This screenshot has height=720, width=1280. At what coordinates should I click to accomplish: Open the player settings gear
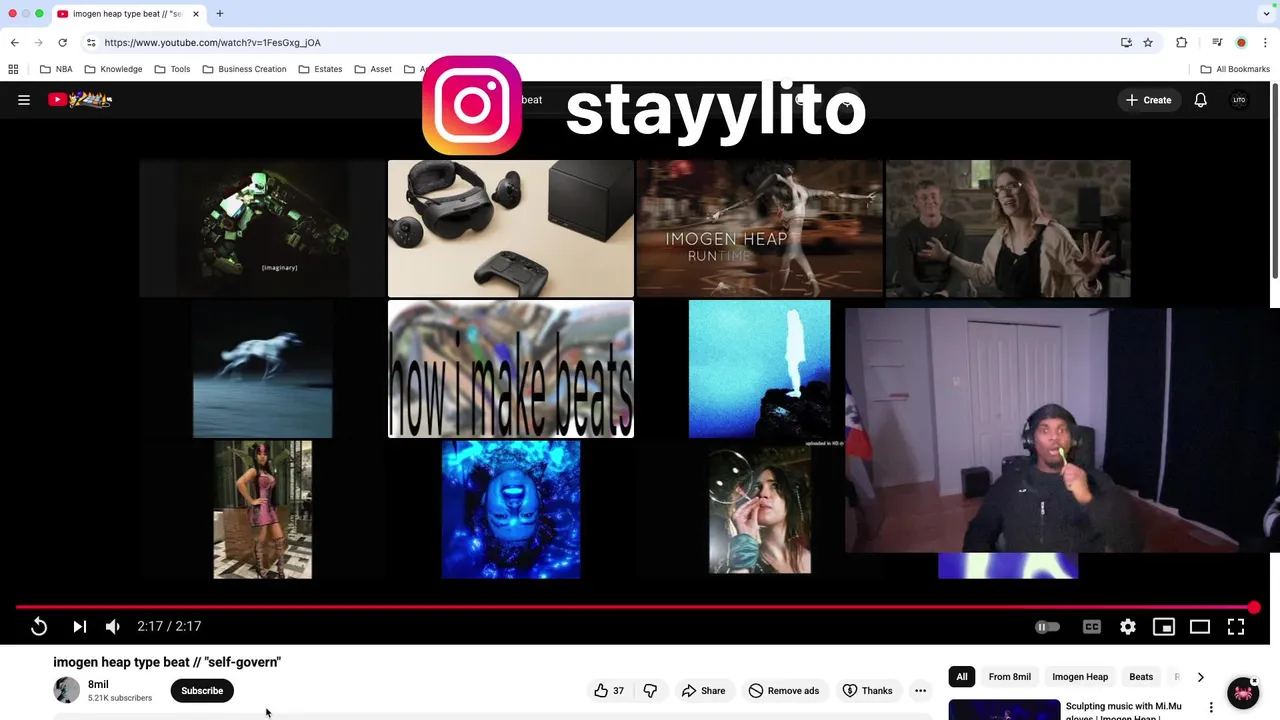pyautogui.click(x=1128, y=627)
